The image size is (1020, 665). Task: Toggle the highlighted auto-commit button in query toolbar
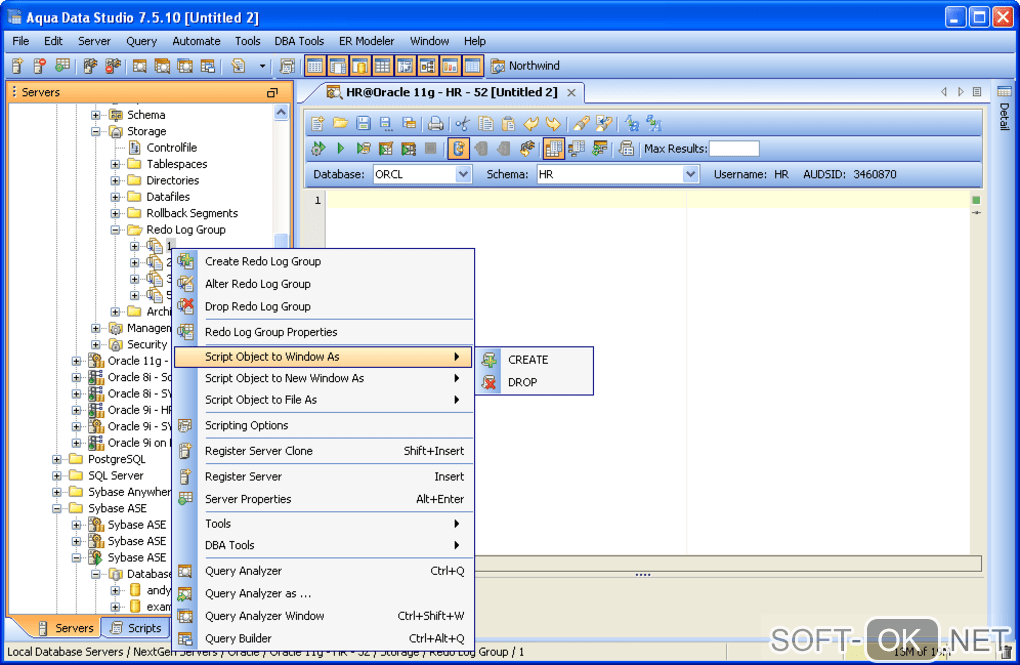coord(459,148)
